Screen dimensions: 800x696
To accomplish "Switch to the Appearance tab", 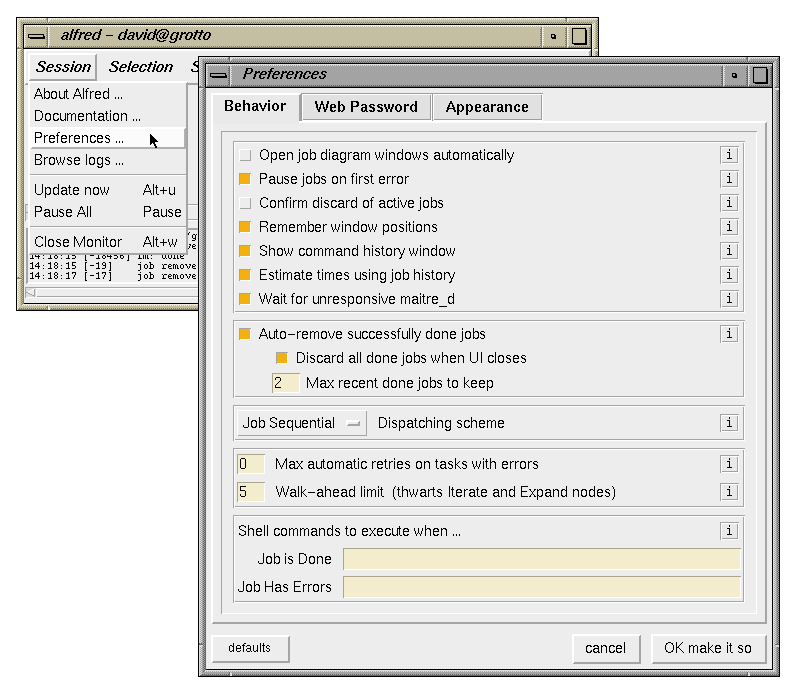I will pyautogui.click(x=487, y=107).
